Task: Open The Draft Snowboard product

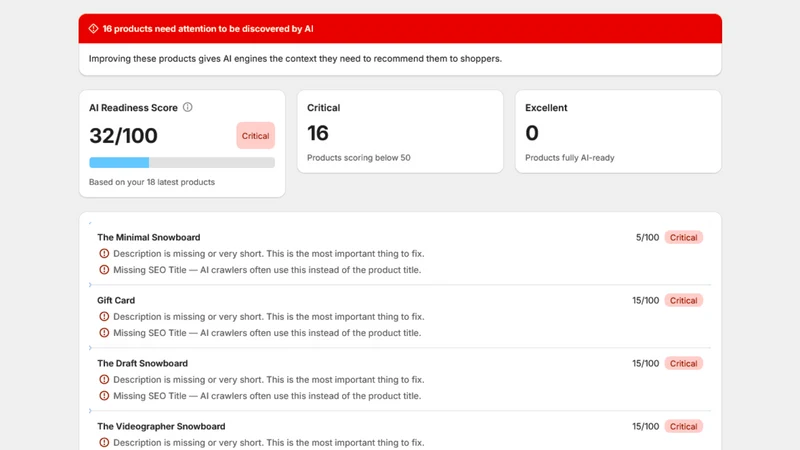Action: (x=142, y=363)
